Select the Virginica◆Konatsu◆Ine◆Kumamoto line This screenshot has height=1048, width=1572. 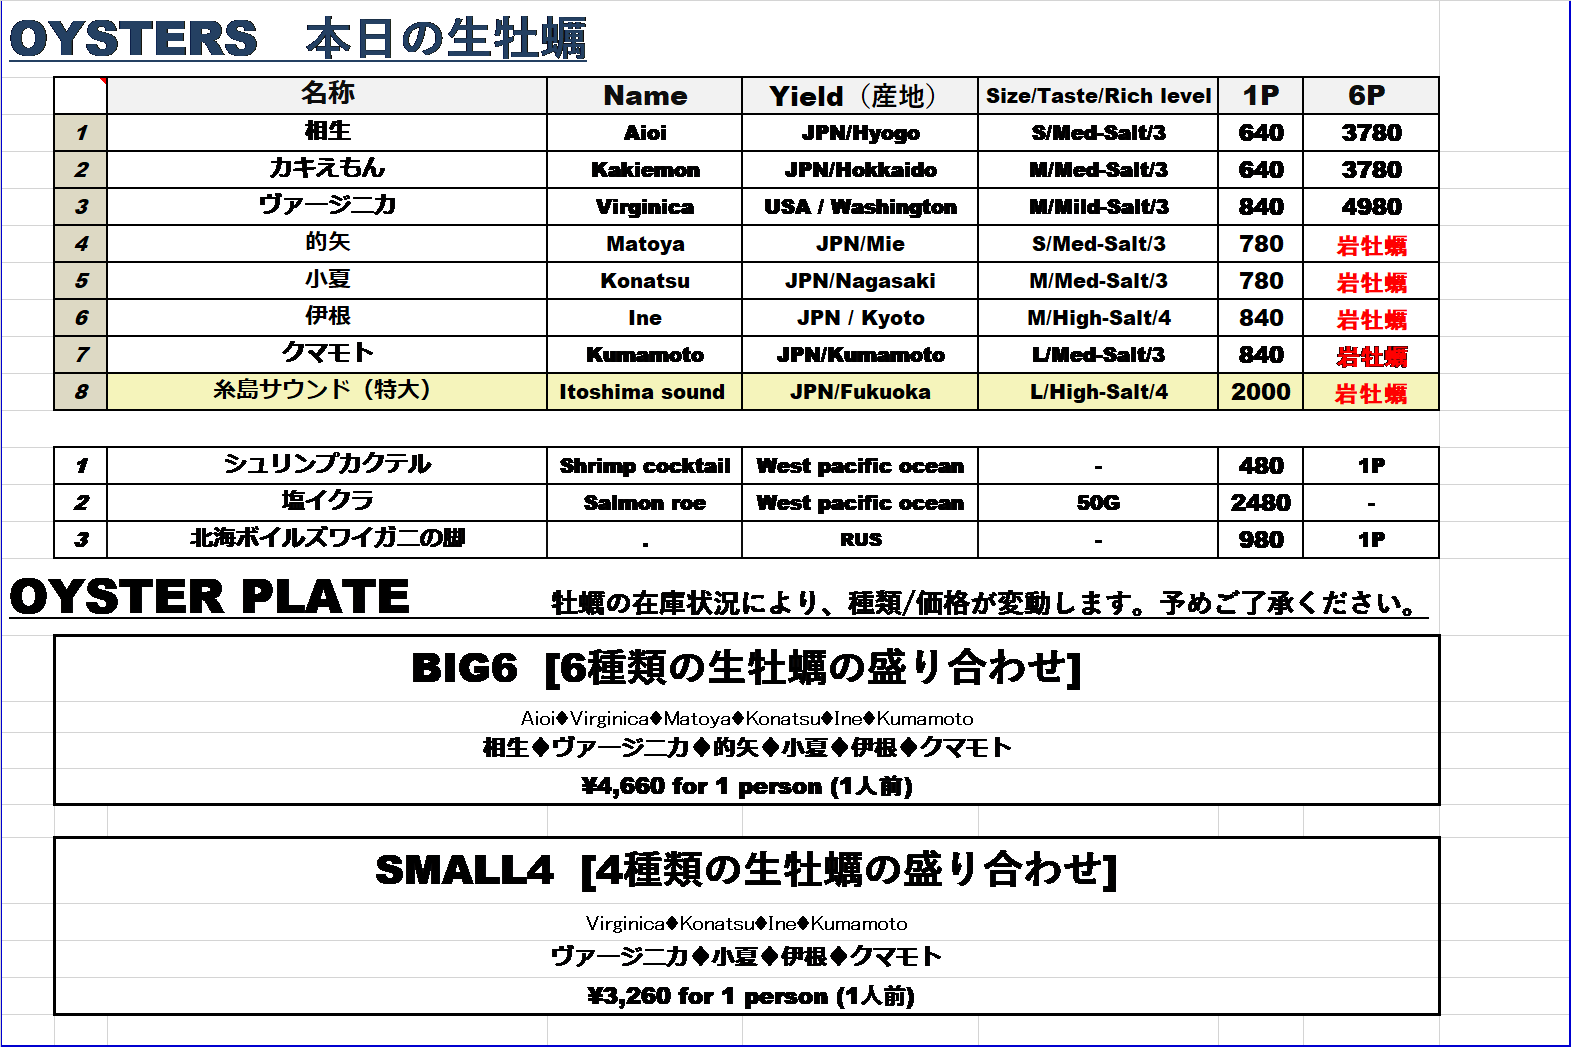click(x=746, y=923)
